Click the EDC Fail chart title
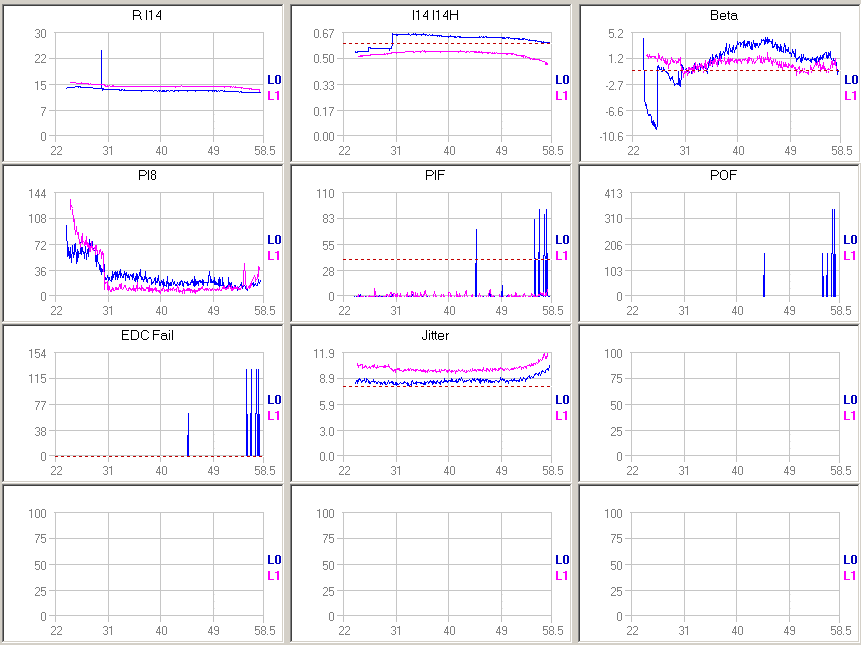Viewport: 861px width, 645px height. click(x=144, y=335)
